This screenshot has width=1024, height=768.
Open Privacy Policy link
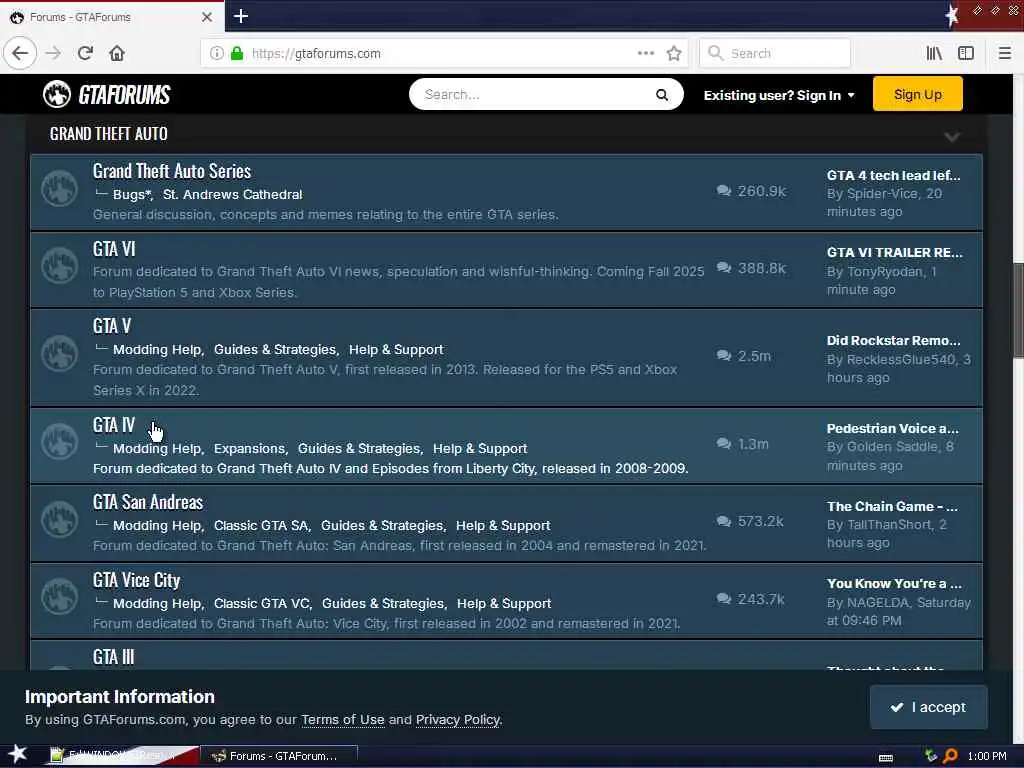tap(458, 719)
